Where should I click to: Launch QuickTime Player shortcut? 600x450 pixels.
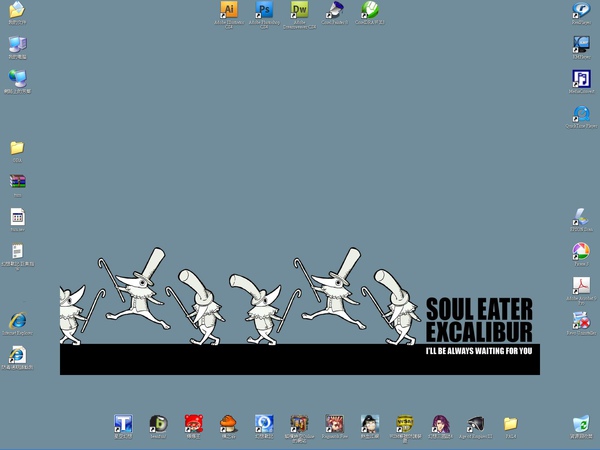pos(581,114)
